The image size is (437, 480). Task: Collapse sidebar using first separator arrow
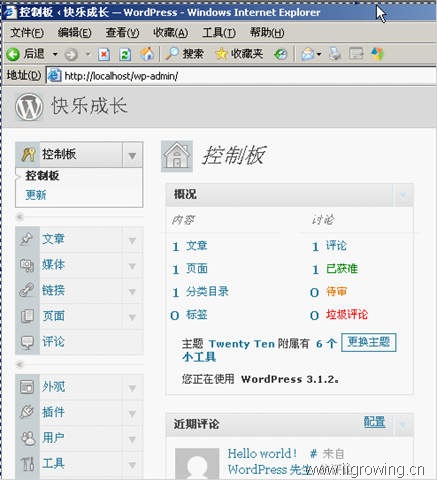coord(20,217)
